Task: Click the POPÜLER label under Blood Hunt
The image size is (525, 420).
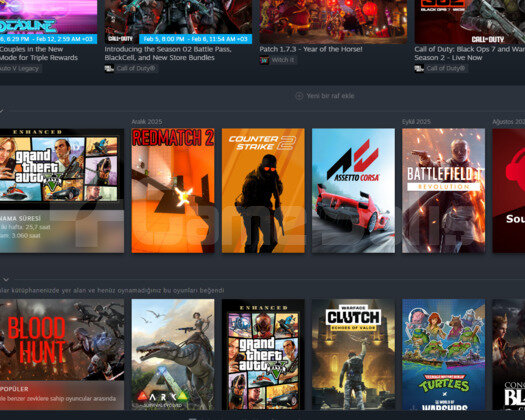Action: [x=14, y=389]
